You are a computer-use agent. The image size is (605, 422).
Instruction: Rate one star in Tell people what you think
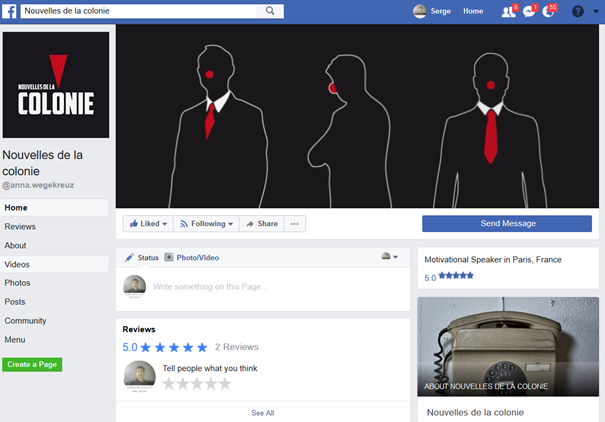coord(169,384)
